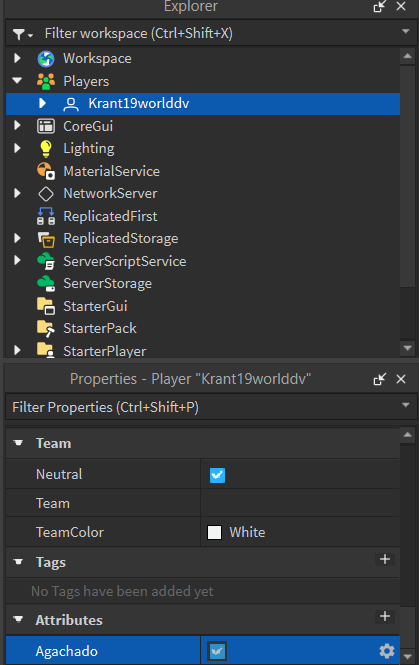419x665 pixels.
Task: Click the StarterGui folder icon
Action: pyautogui.click(x=46, y=306)
